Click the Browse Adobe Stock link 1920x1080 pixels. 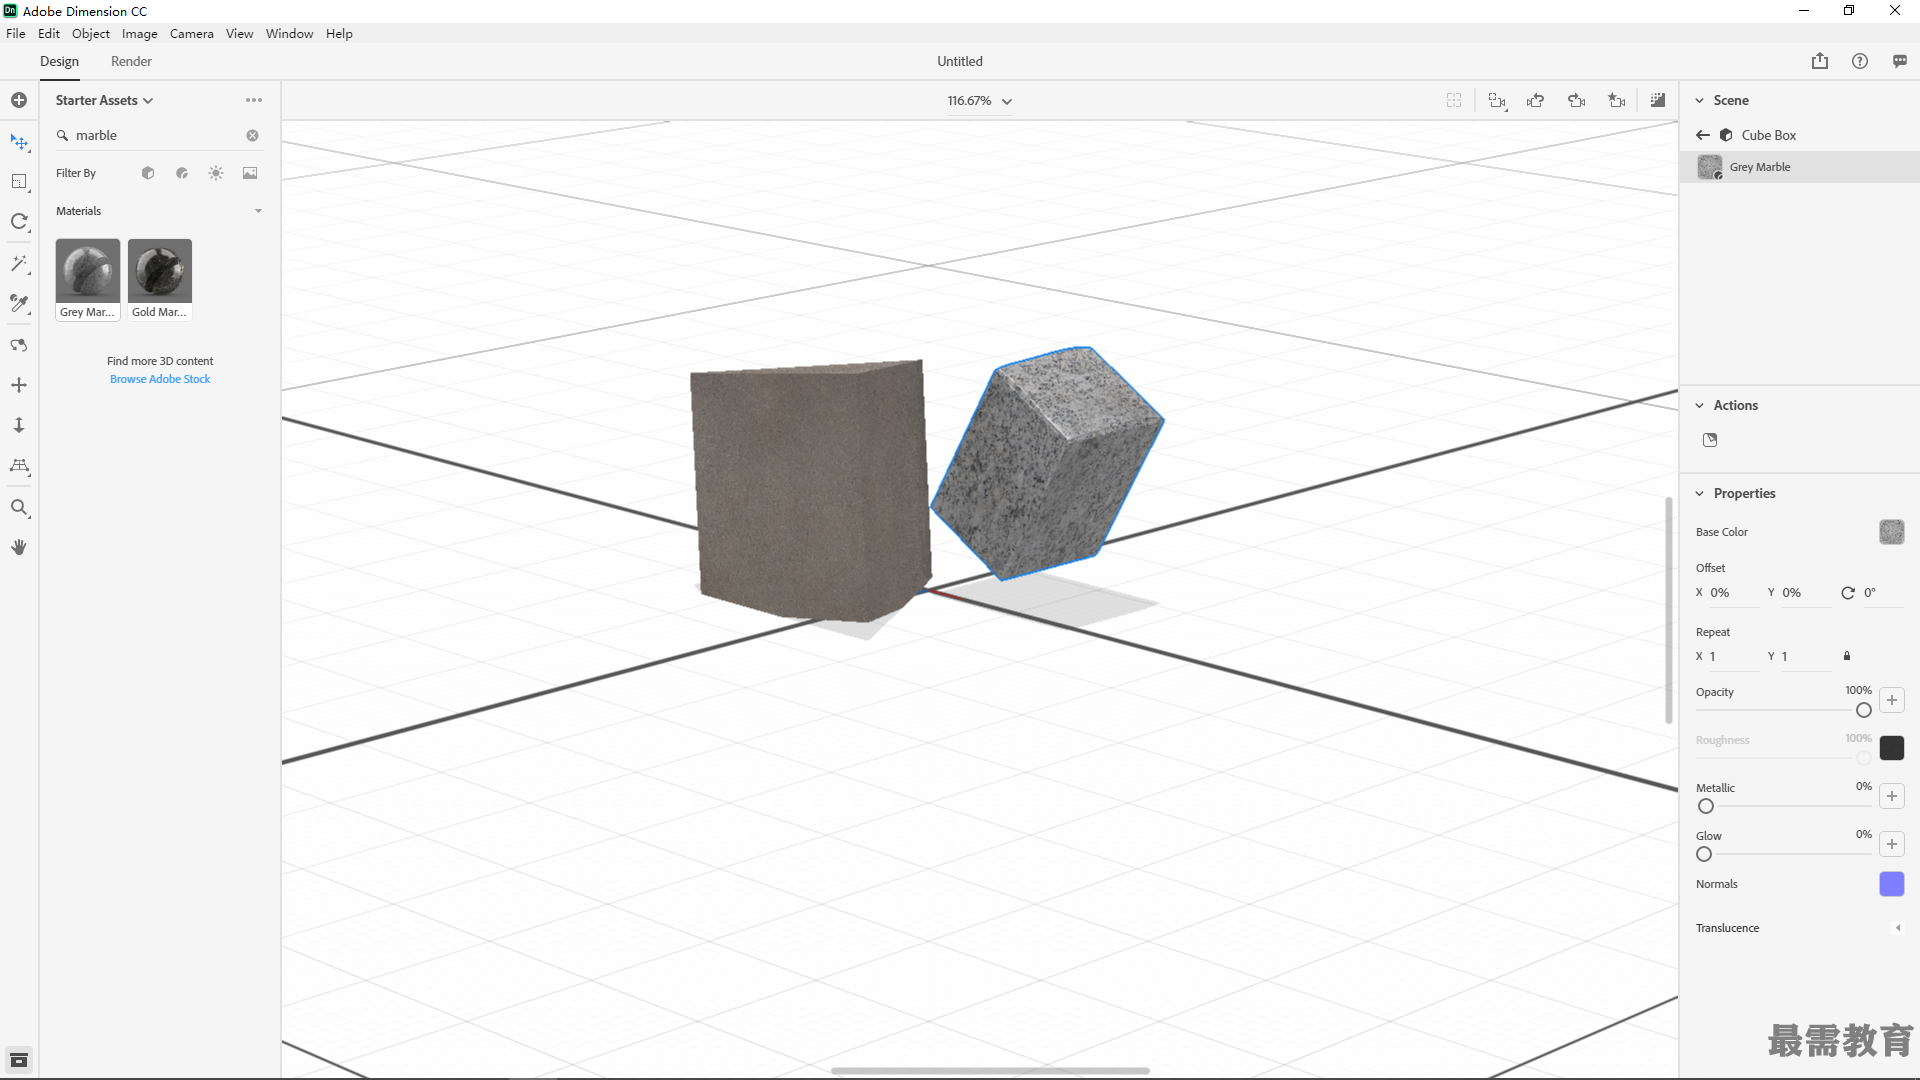pyautogui.click(x=160, y=379)
